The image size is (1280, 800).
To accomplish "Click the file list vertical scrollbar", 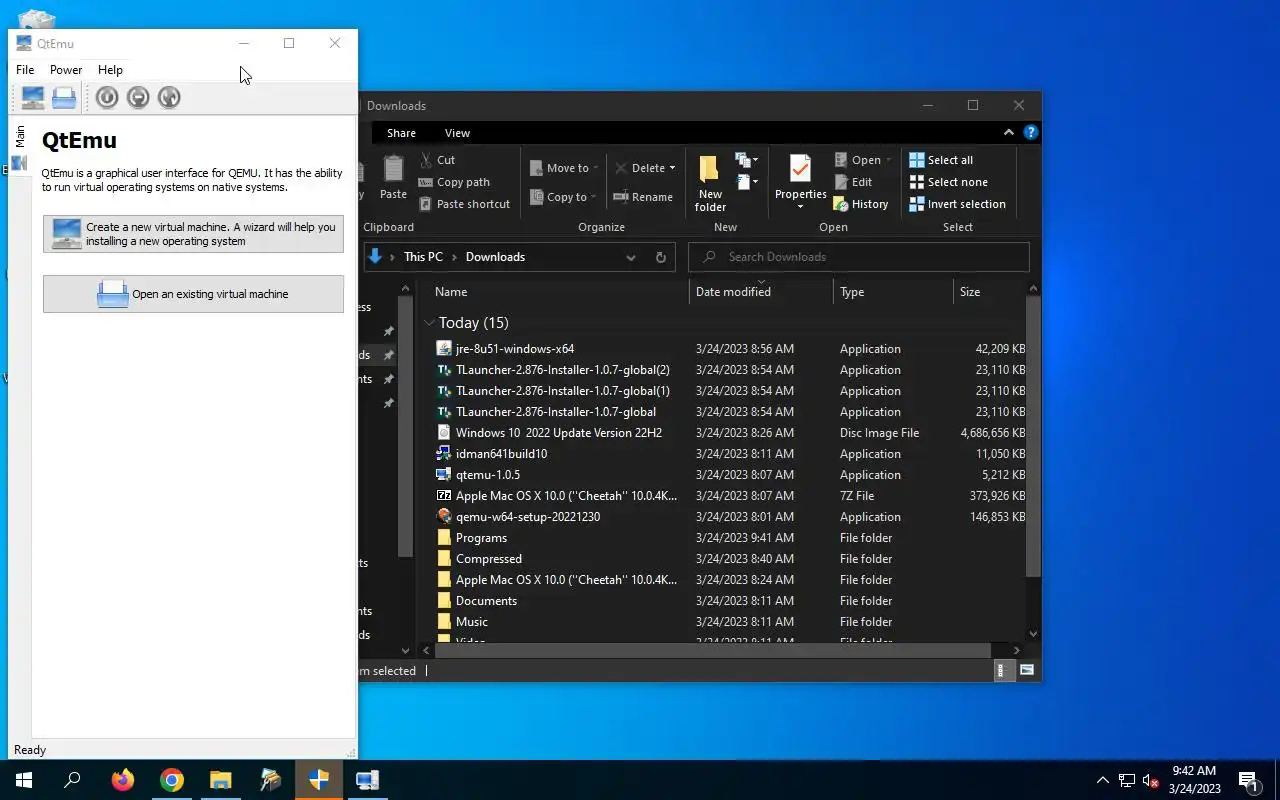I will point(1033,436).
